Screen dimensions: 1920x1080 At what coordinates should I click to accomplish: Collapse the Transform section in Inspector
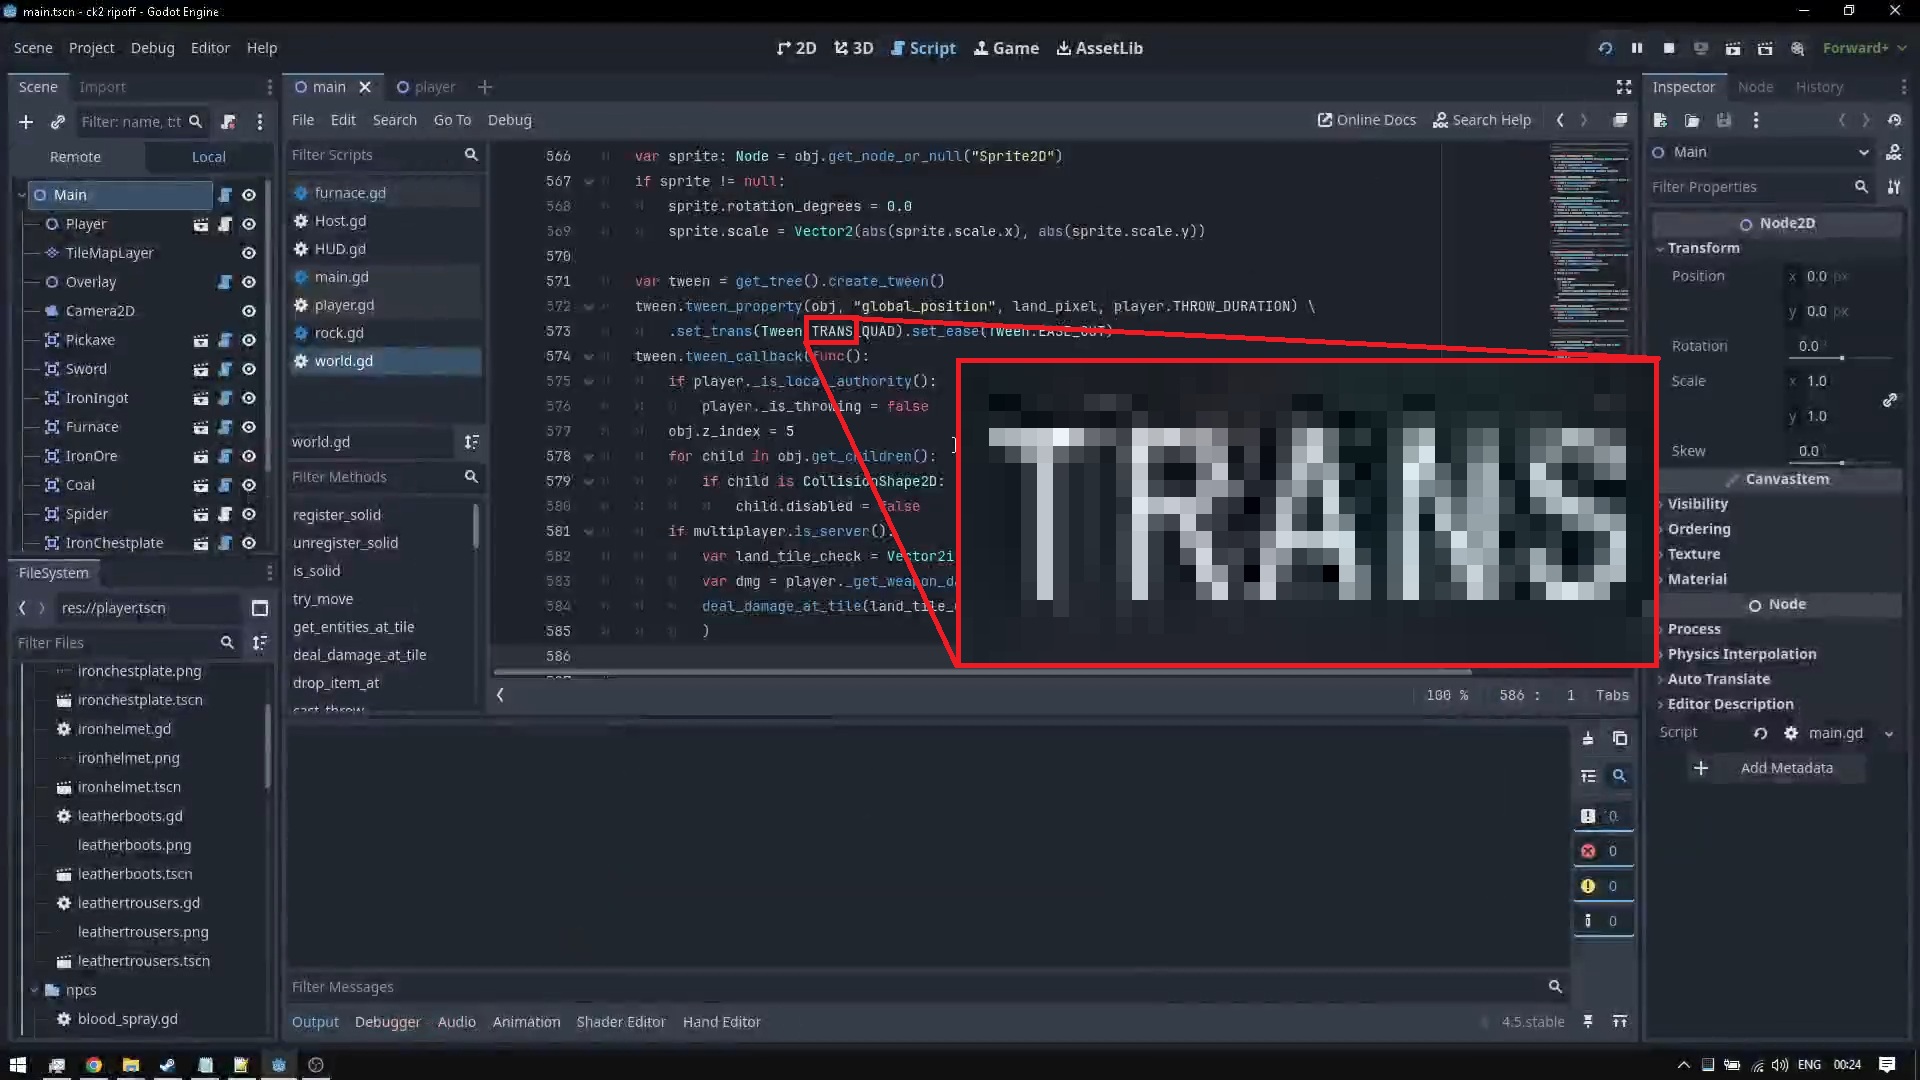1703,248
